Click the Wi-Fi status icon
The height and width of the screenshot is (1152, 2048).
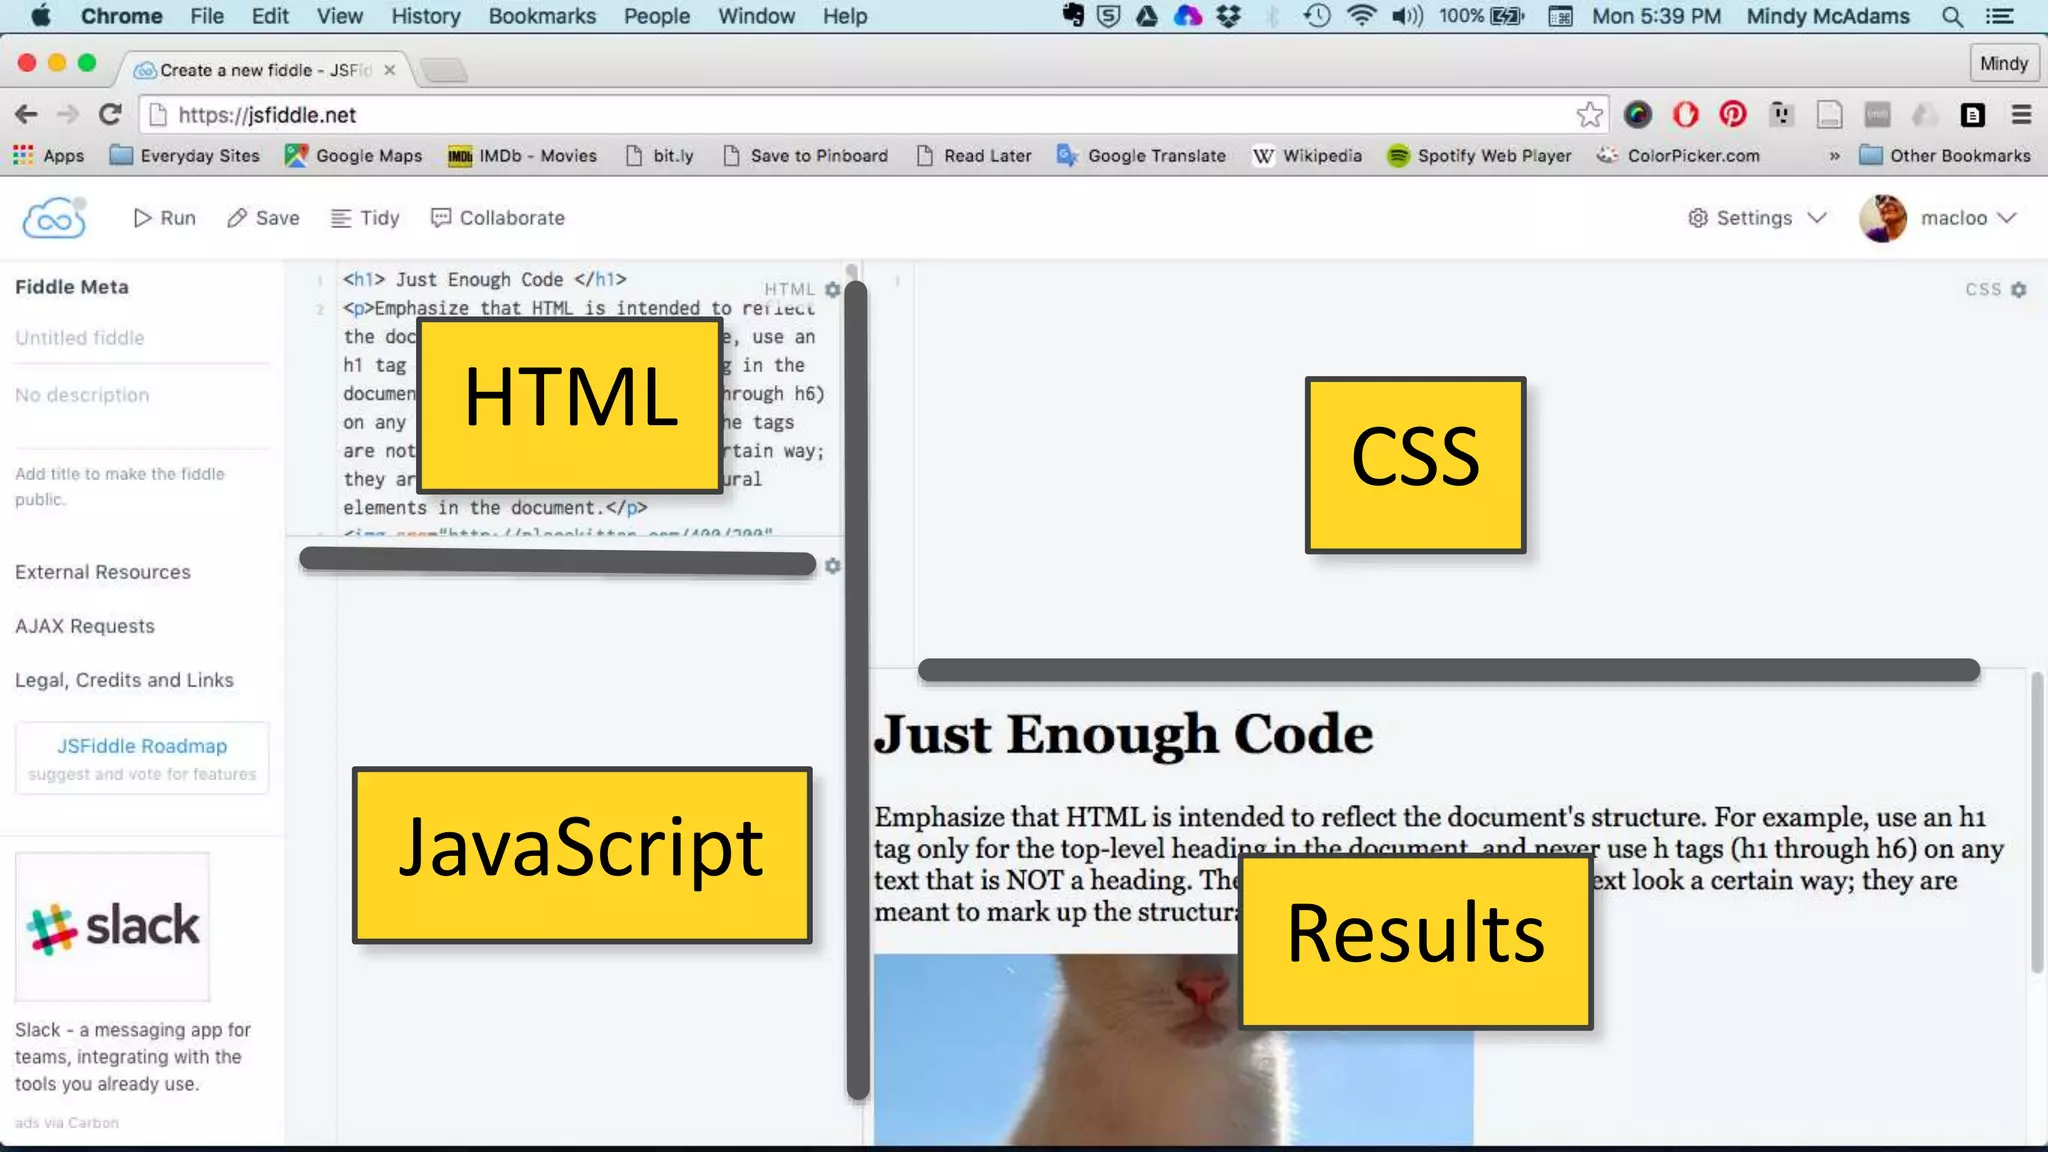[1361, 16]
